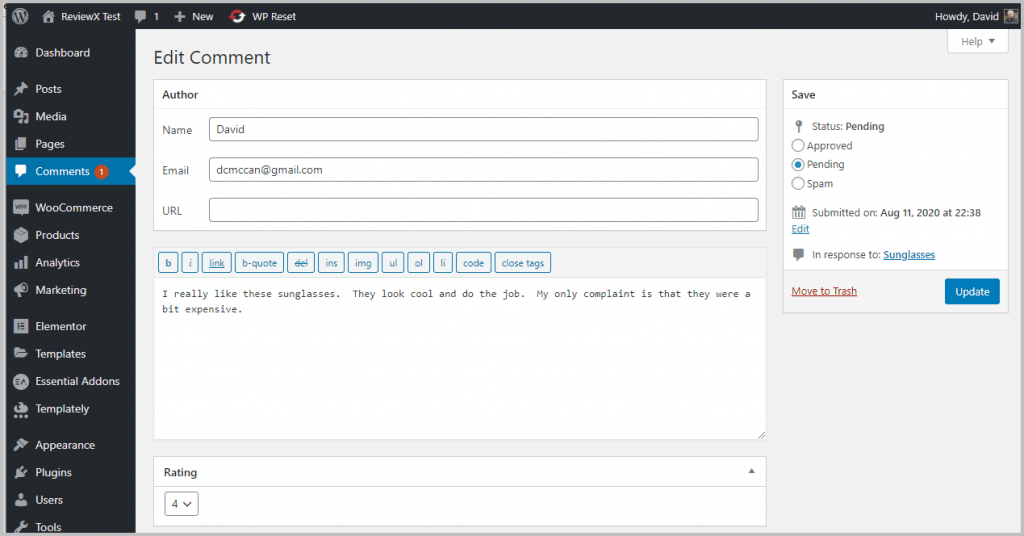Click the ins quicktag button
This screenshot has width=1024, height=536.
coord(331,263)
